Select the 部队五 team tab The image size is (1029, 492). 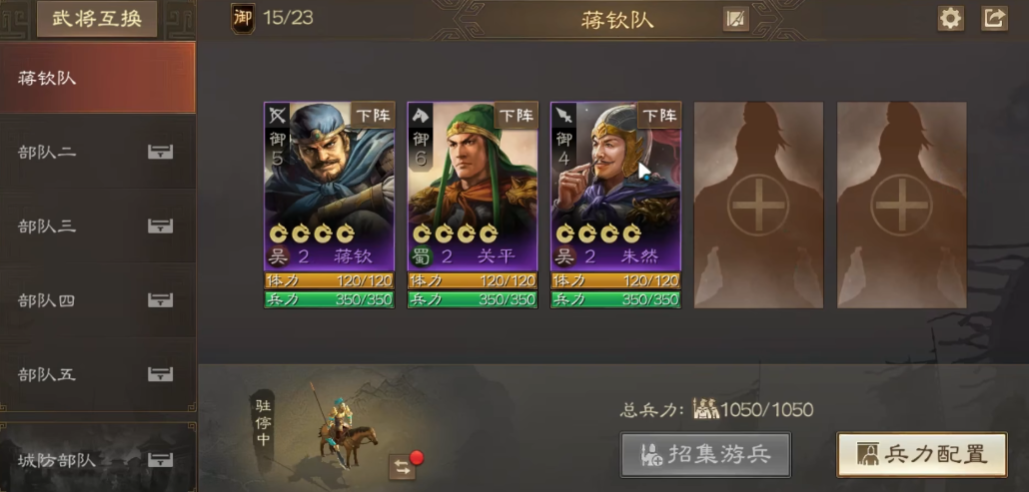(98, 375)
